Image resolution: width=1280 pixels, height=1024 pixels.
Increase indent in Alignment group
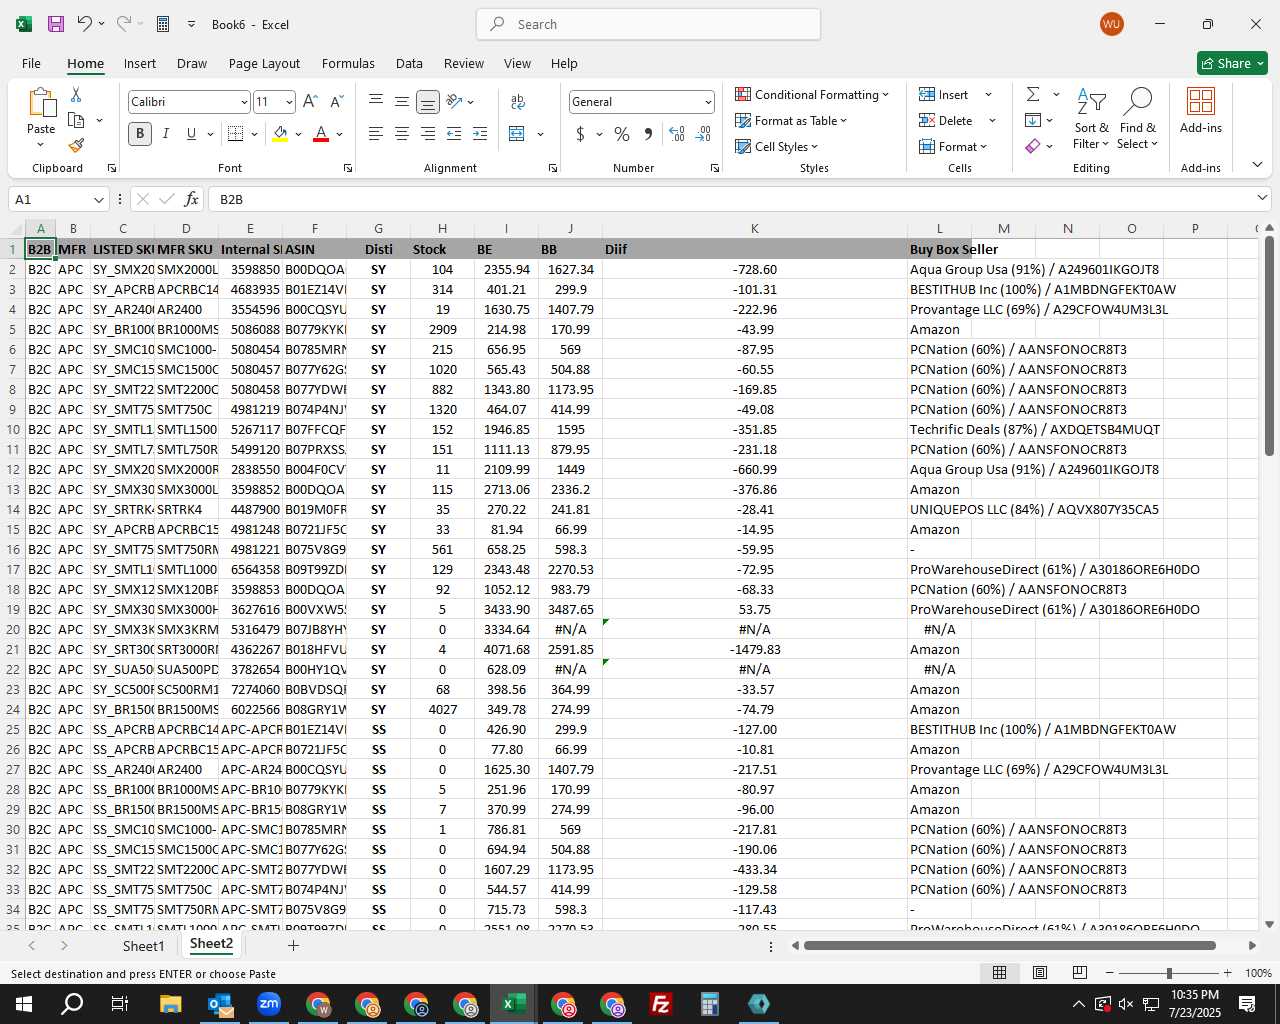[x=480, y=134]
